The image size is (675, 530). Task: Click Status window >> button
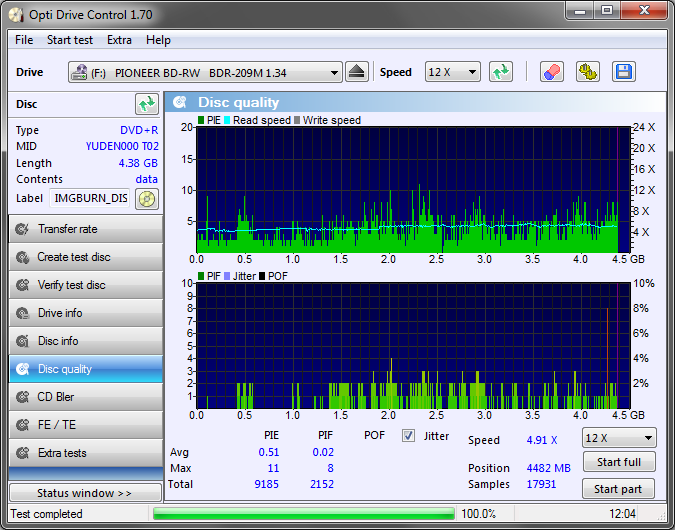click(x=85, y=493)
